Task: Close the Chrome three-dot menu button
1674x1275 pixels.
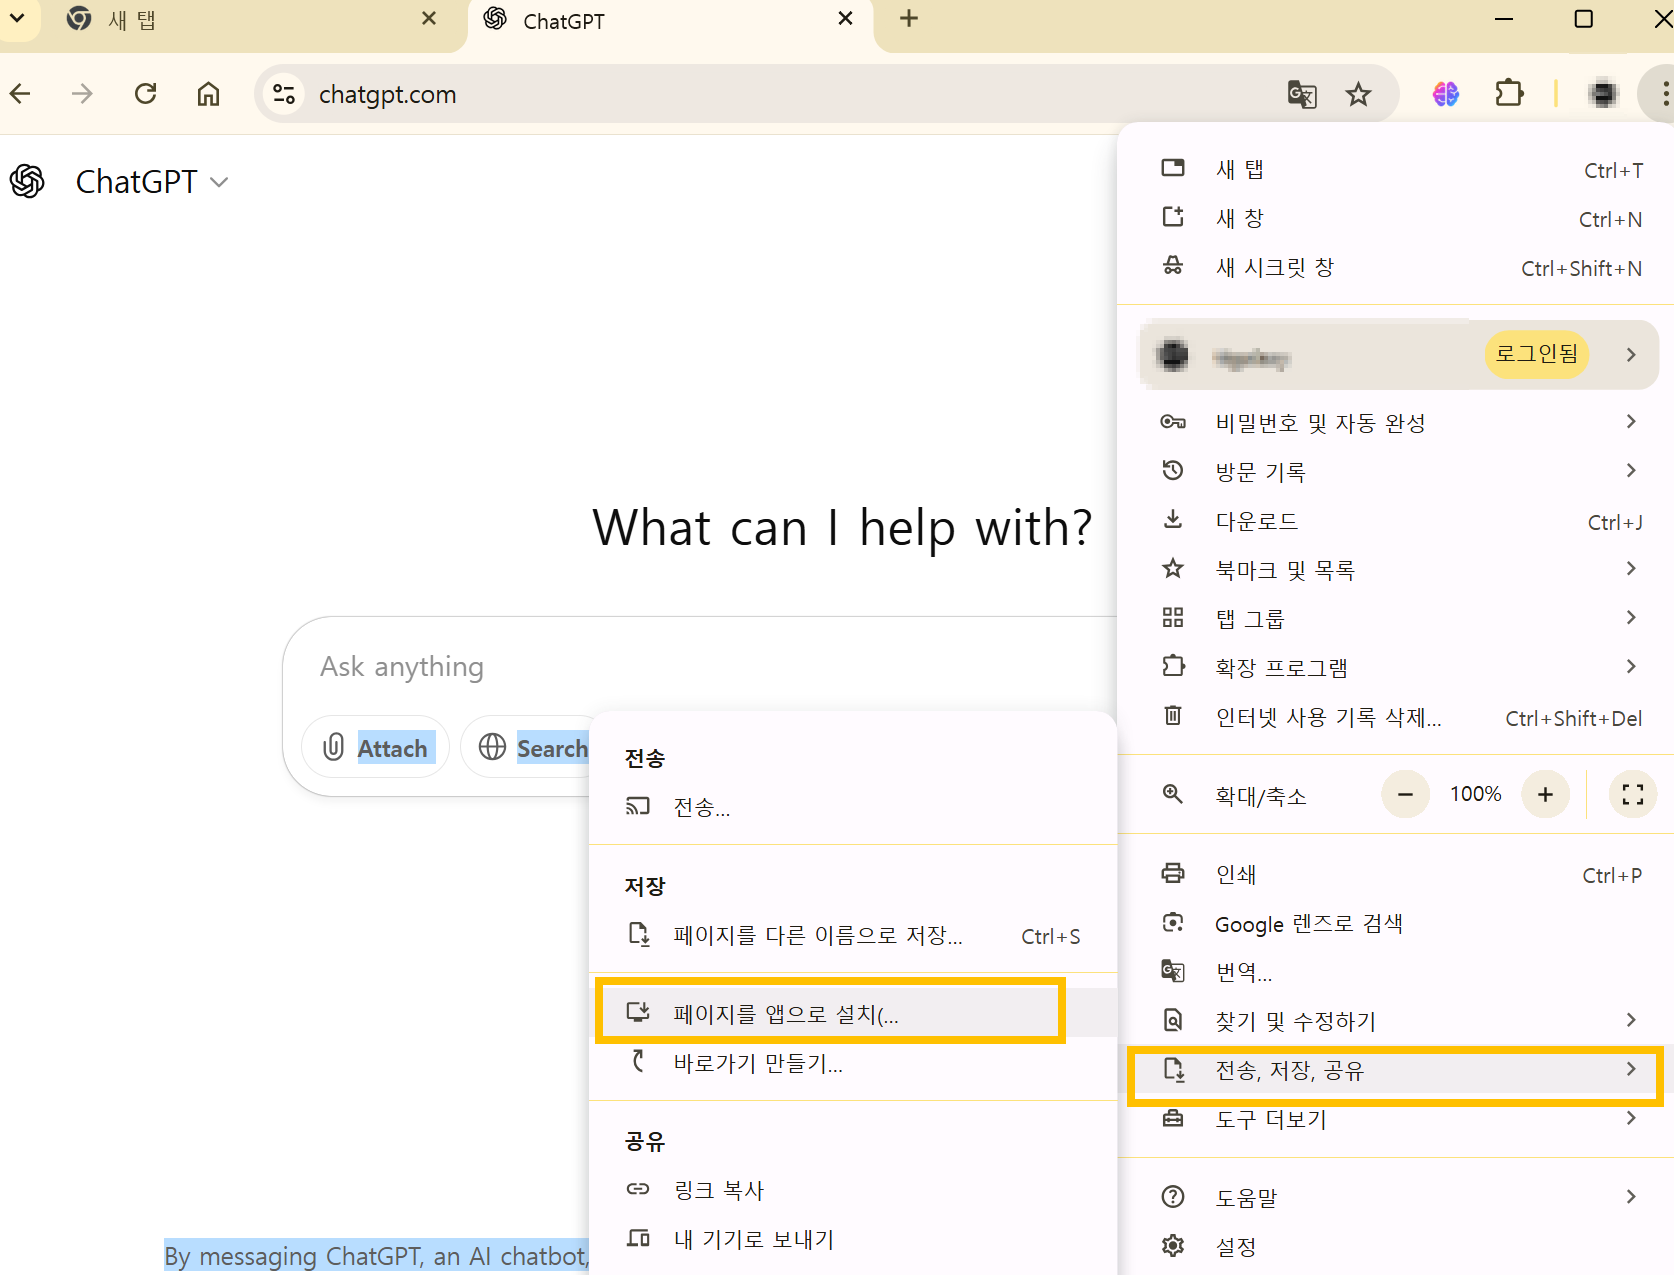Action: (1662, 94)
